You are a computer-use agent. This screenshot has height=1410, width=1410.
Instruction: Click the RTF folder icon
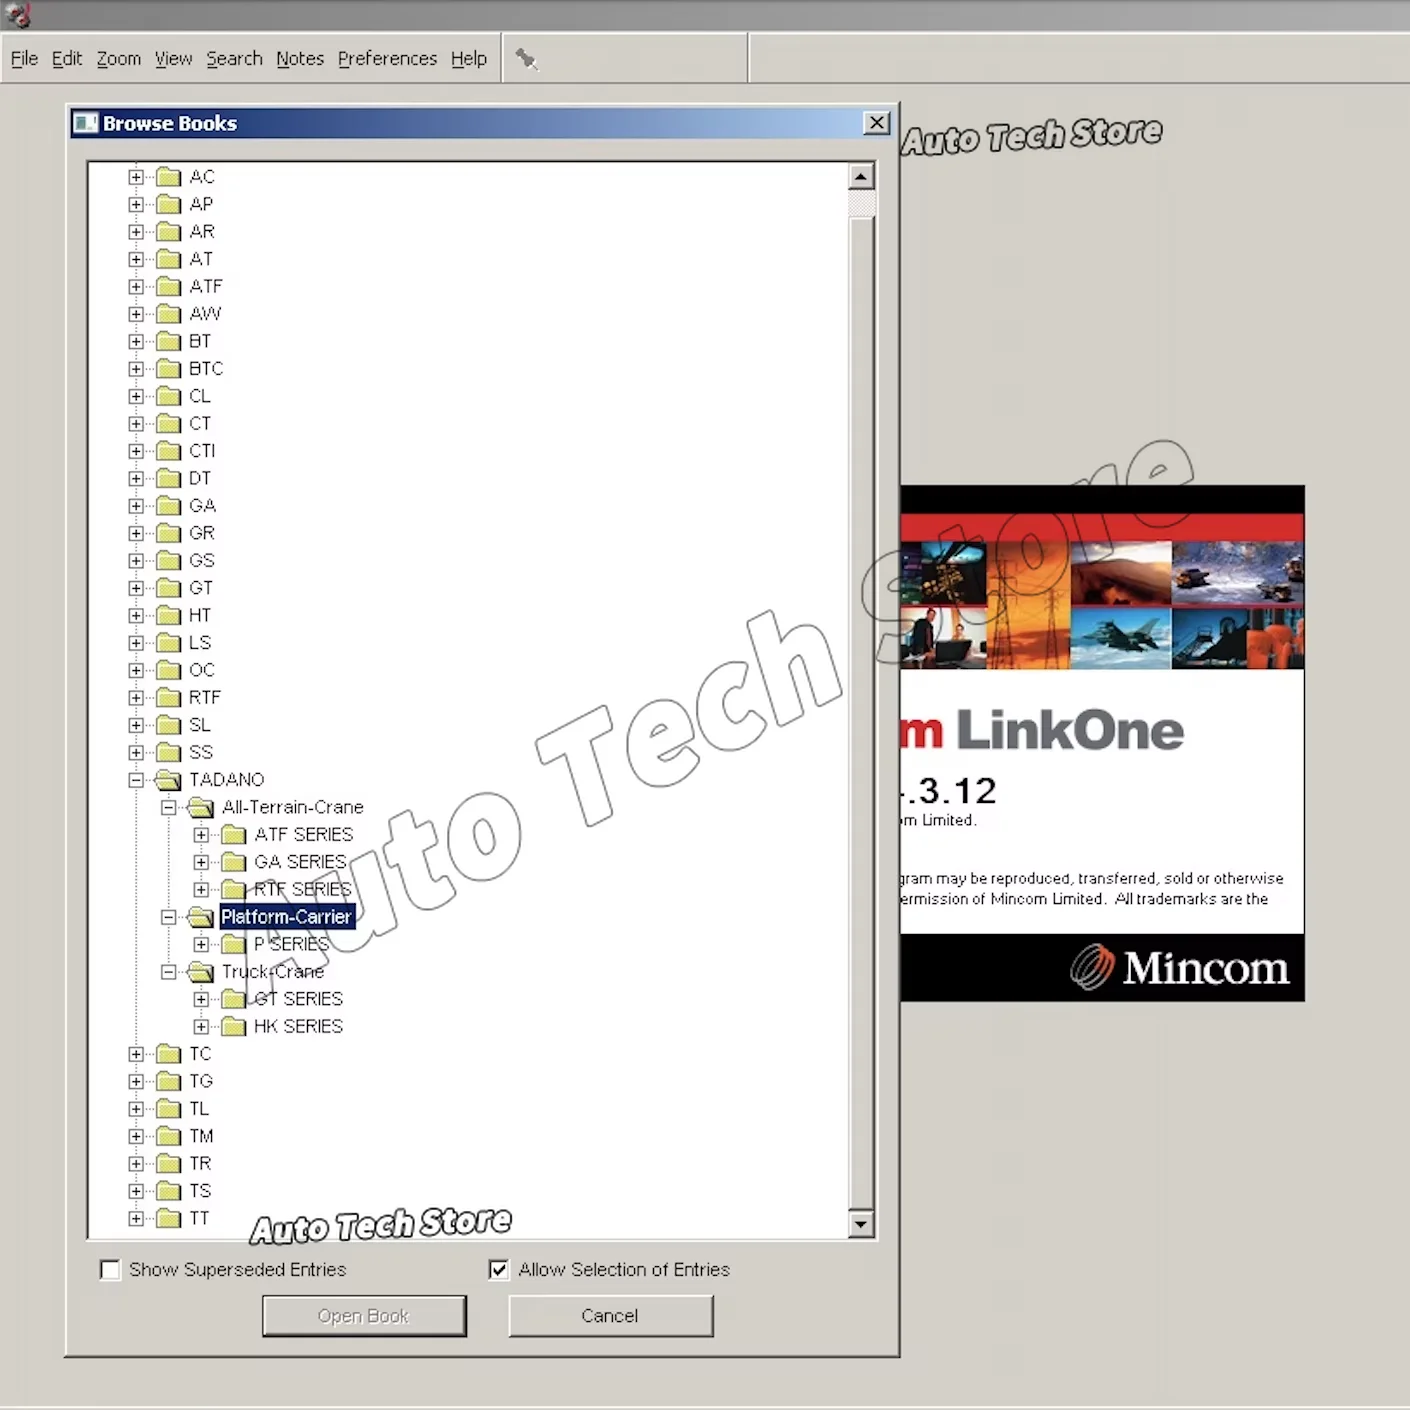(169, 698)
